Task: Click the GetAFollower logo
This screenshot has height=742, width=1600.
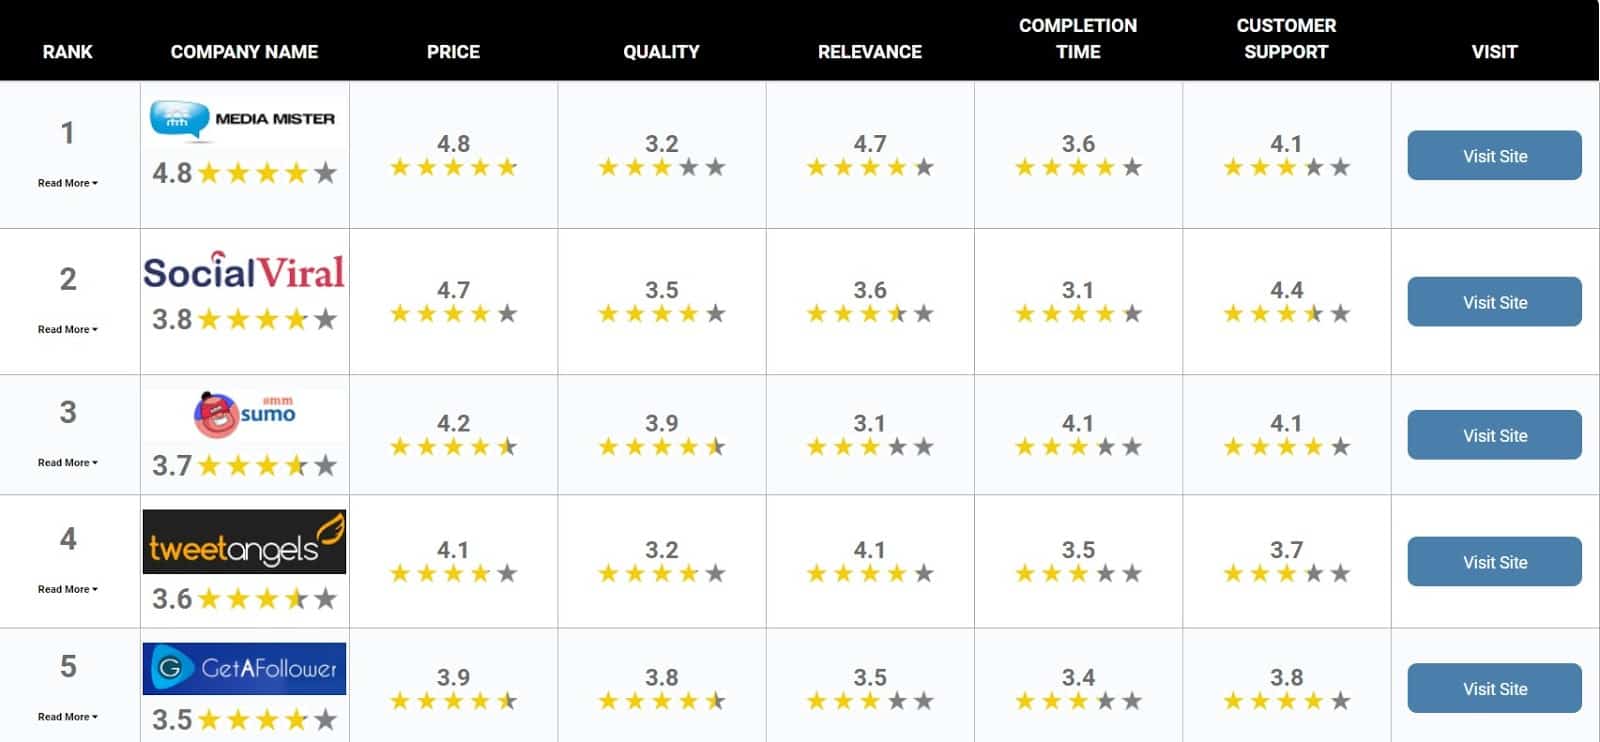Action: click(x=244, y=669)
